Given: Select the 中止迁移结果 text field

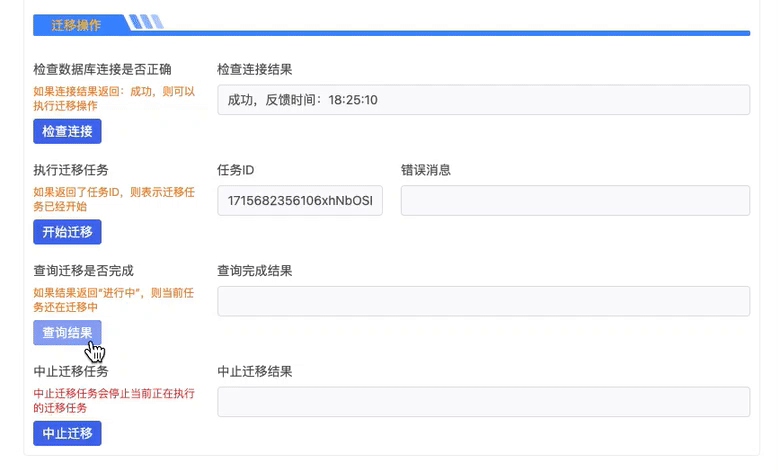Looking at the screenshot, I should click(483, 402).
